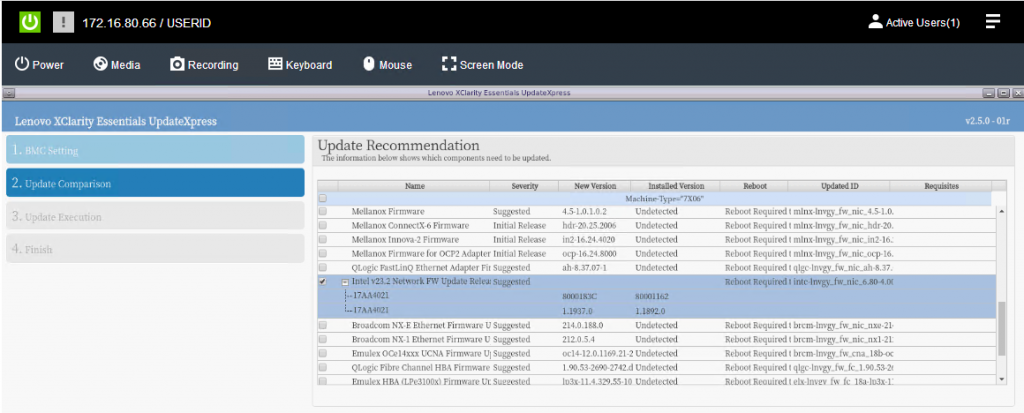Click the Requisites column header
Image resolution: width=1024 pixels, height=413 pixels.
pyautogui.click(x=941, y=186)
